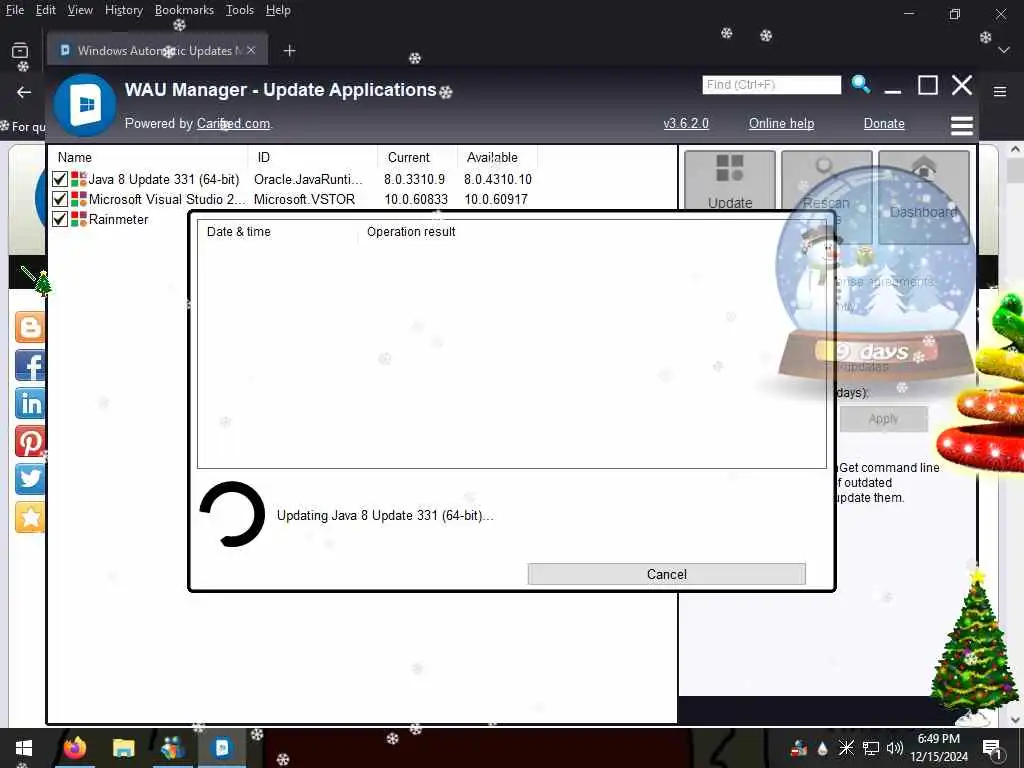Screen dimensions: 1024x768
Task: Open the network tray icon
Action: click(871, 748)
